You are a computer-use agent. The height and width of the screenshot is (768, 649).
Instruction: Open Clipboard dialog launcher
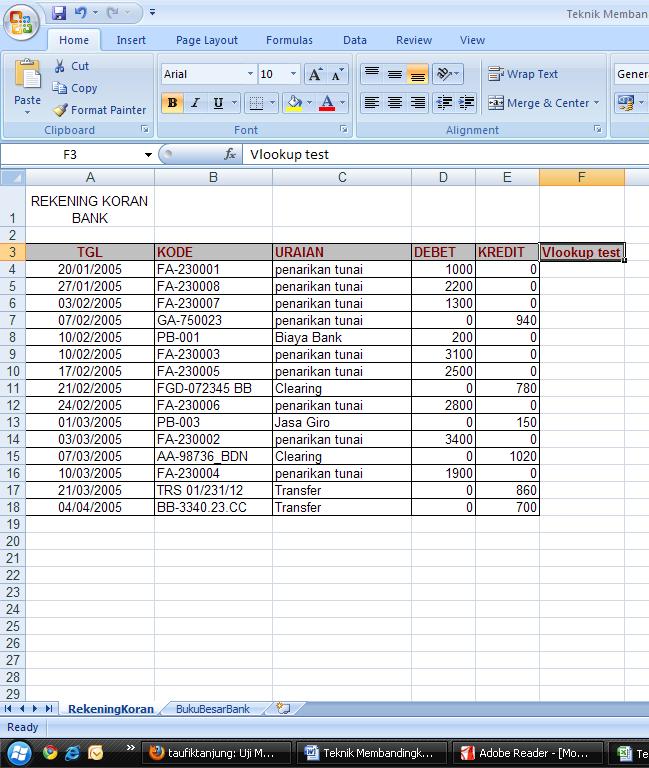[x=144, y=129]
